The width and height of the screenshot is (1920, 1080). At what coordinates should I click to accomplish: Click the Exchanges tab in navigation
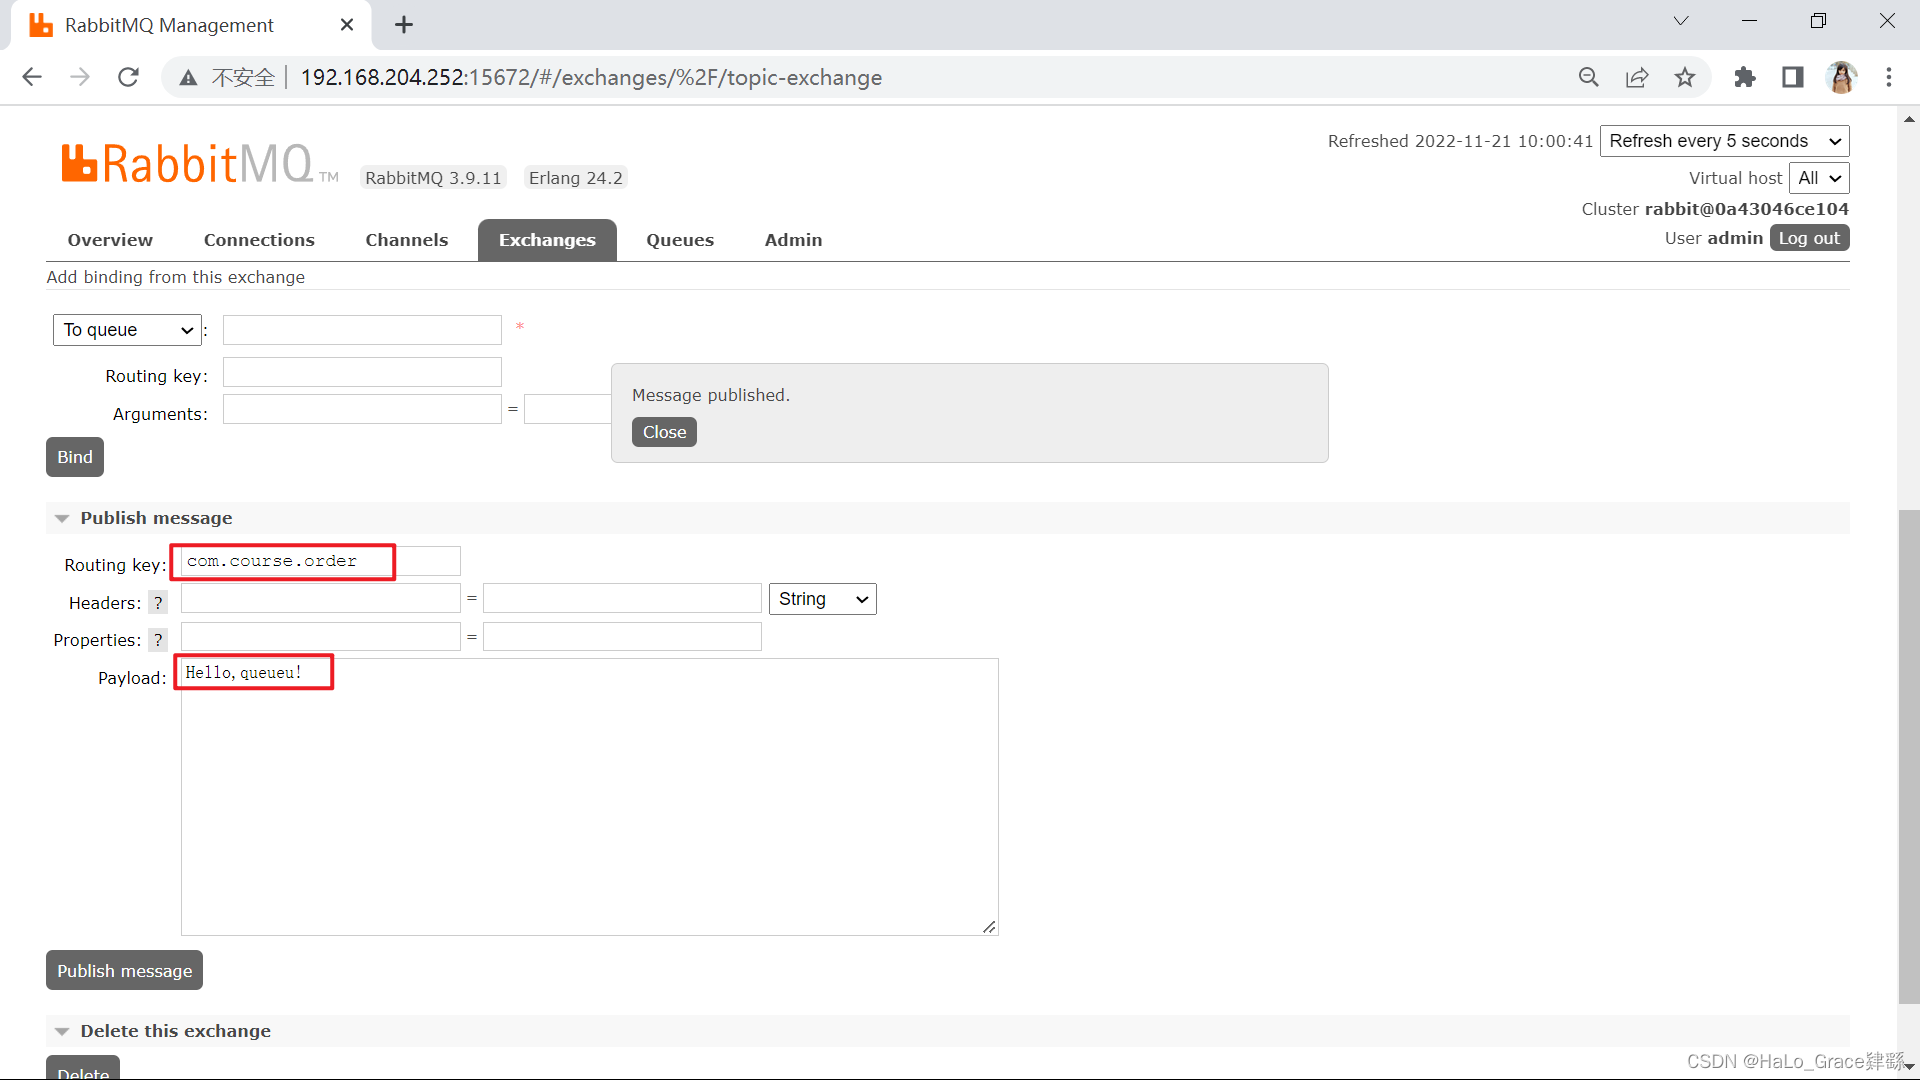click(545, 240)
